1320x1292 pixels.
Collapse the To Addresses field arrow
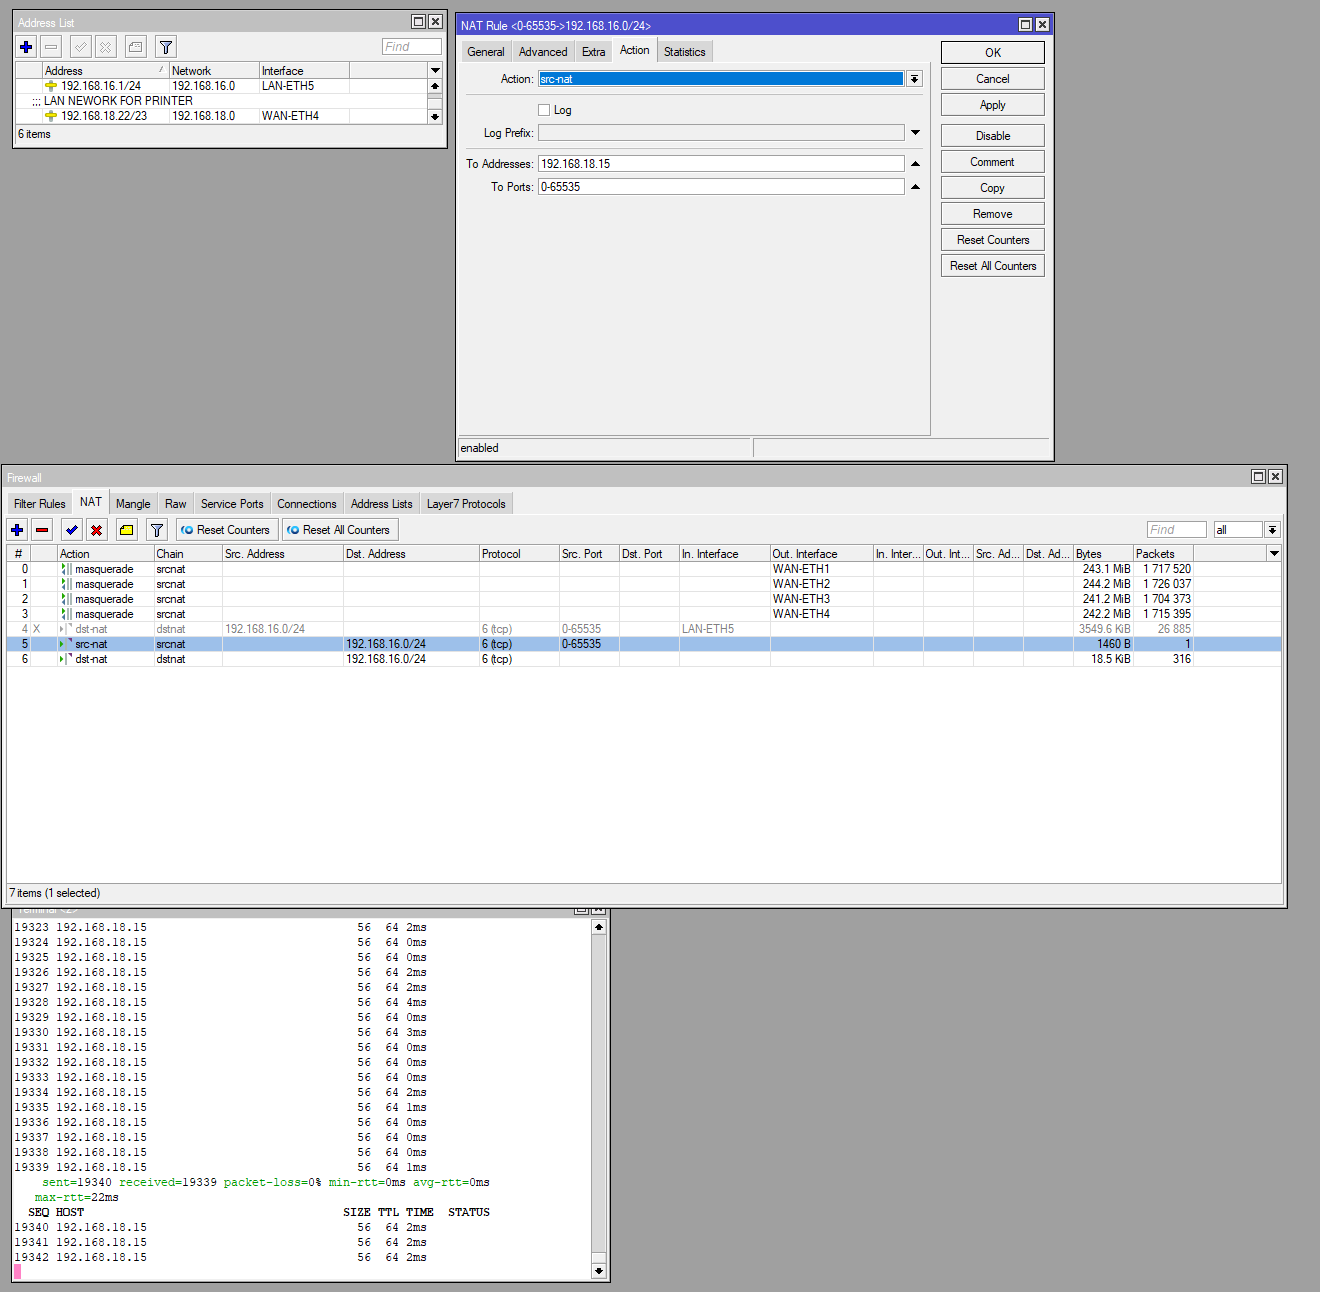click(x=915, y=164)
